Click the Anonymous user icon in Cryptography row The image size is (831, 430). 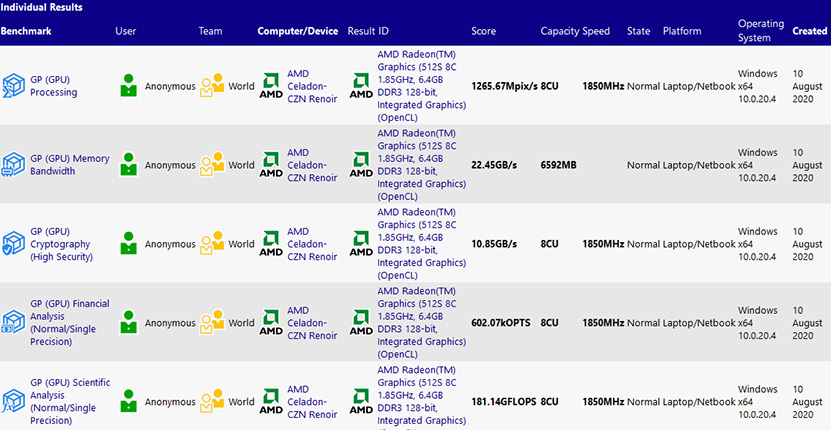(129, 243)
